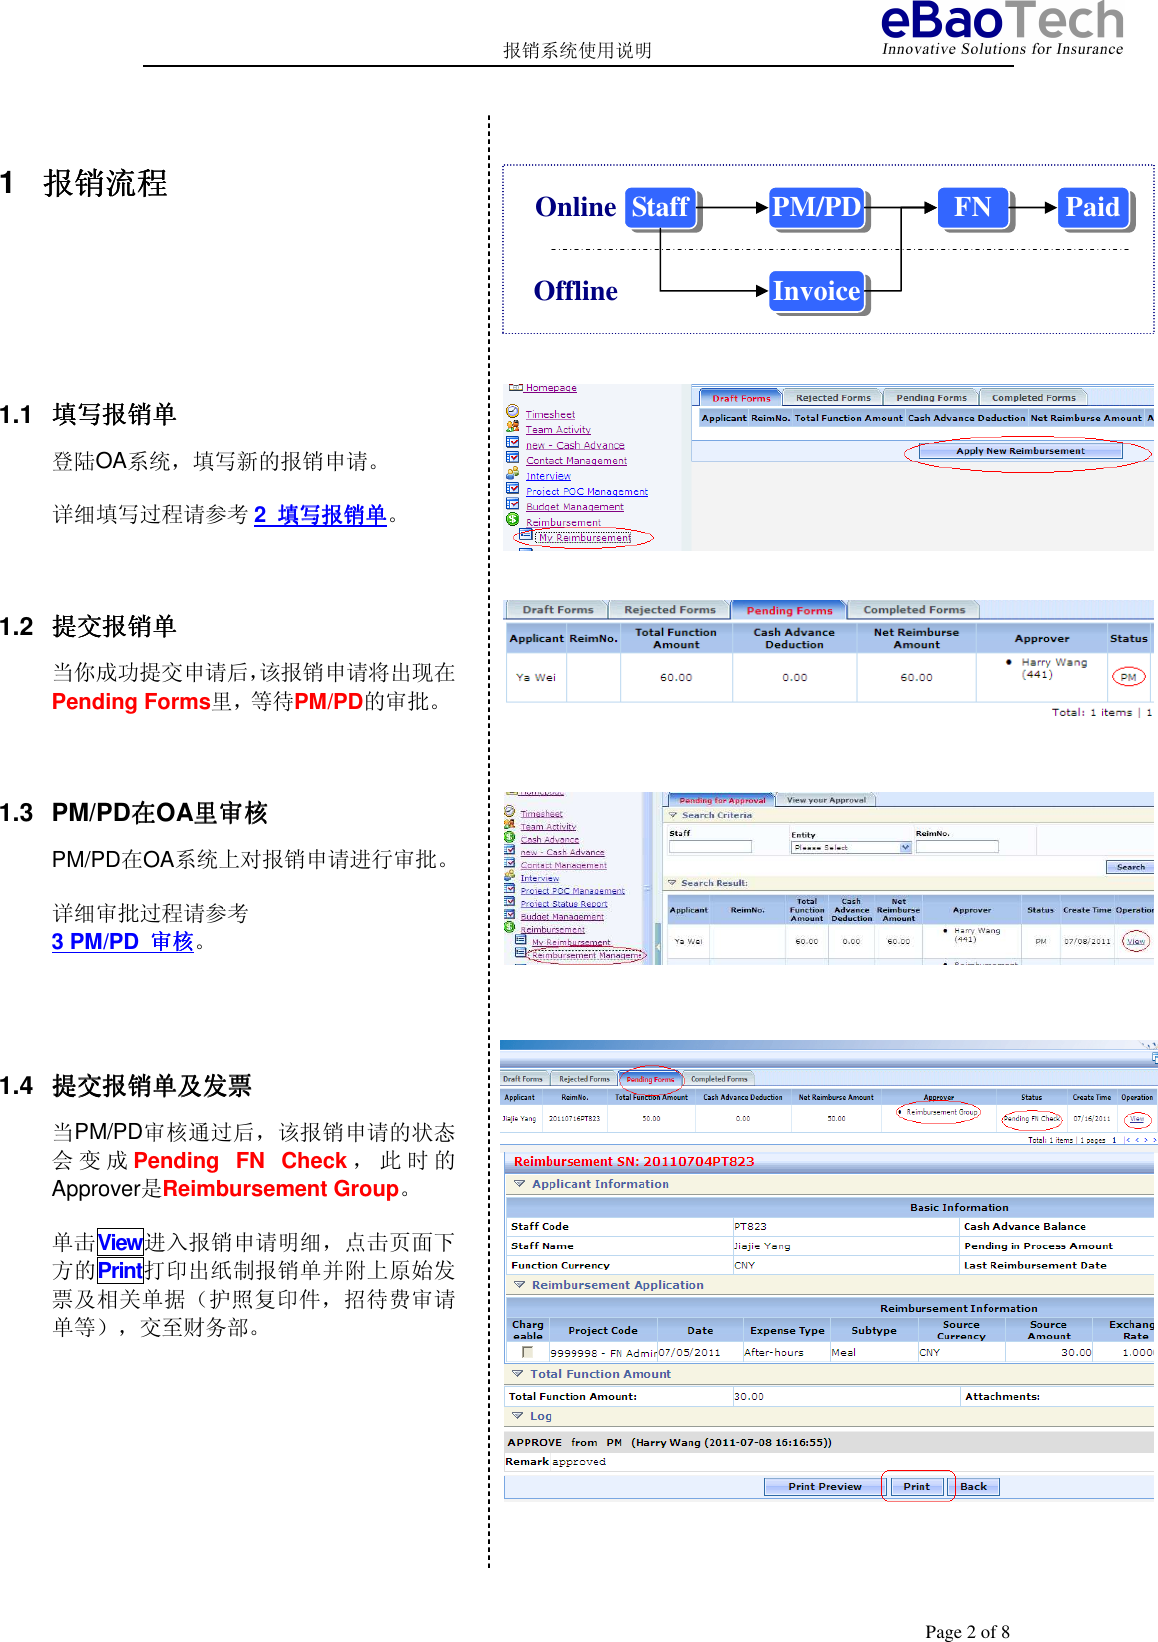Select Draft Forms tab in the 1.2 screenshot
This screenshot has width=1158, height=1642.
tap(557, 610)
